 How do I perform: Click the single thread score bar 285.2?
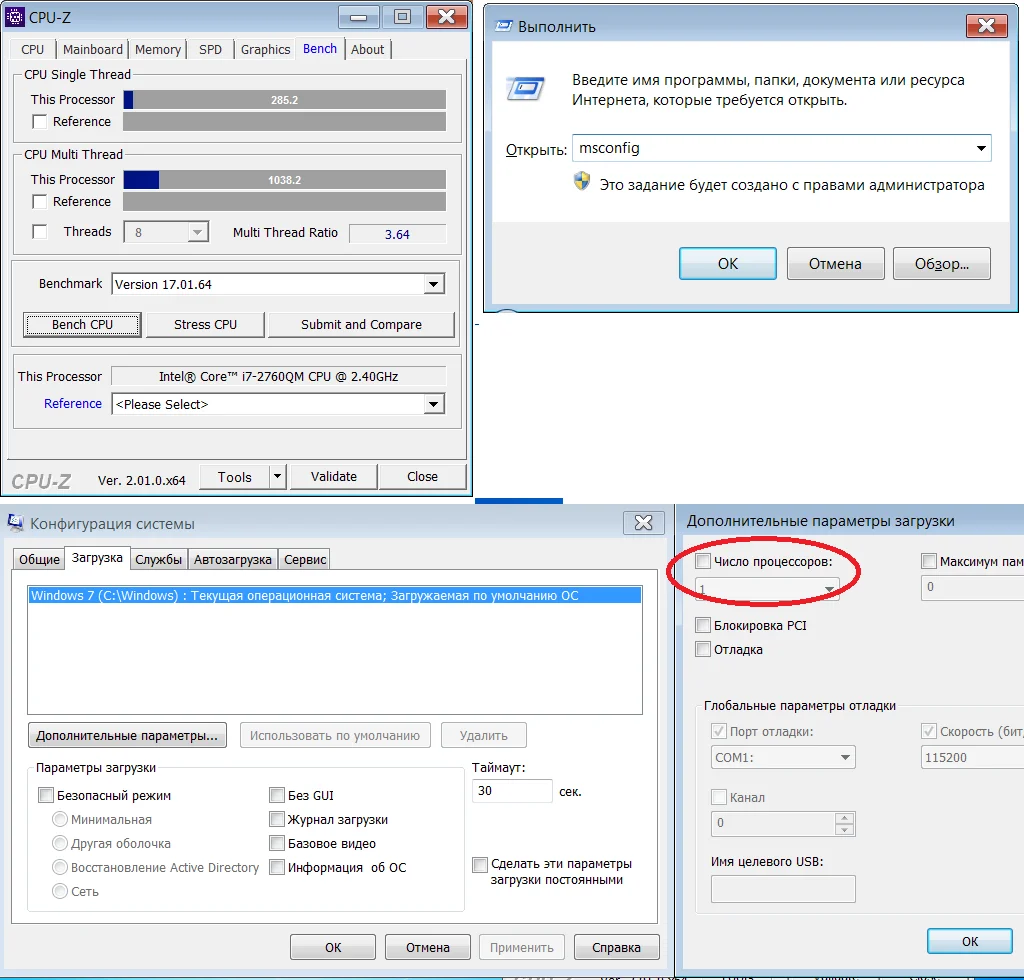click(285, 100)
